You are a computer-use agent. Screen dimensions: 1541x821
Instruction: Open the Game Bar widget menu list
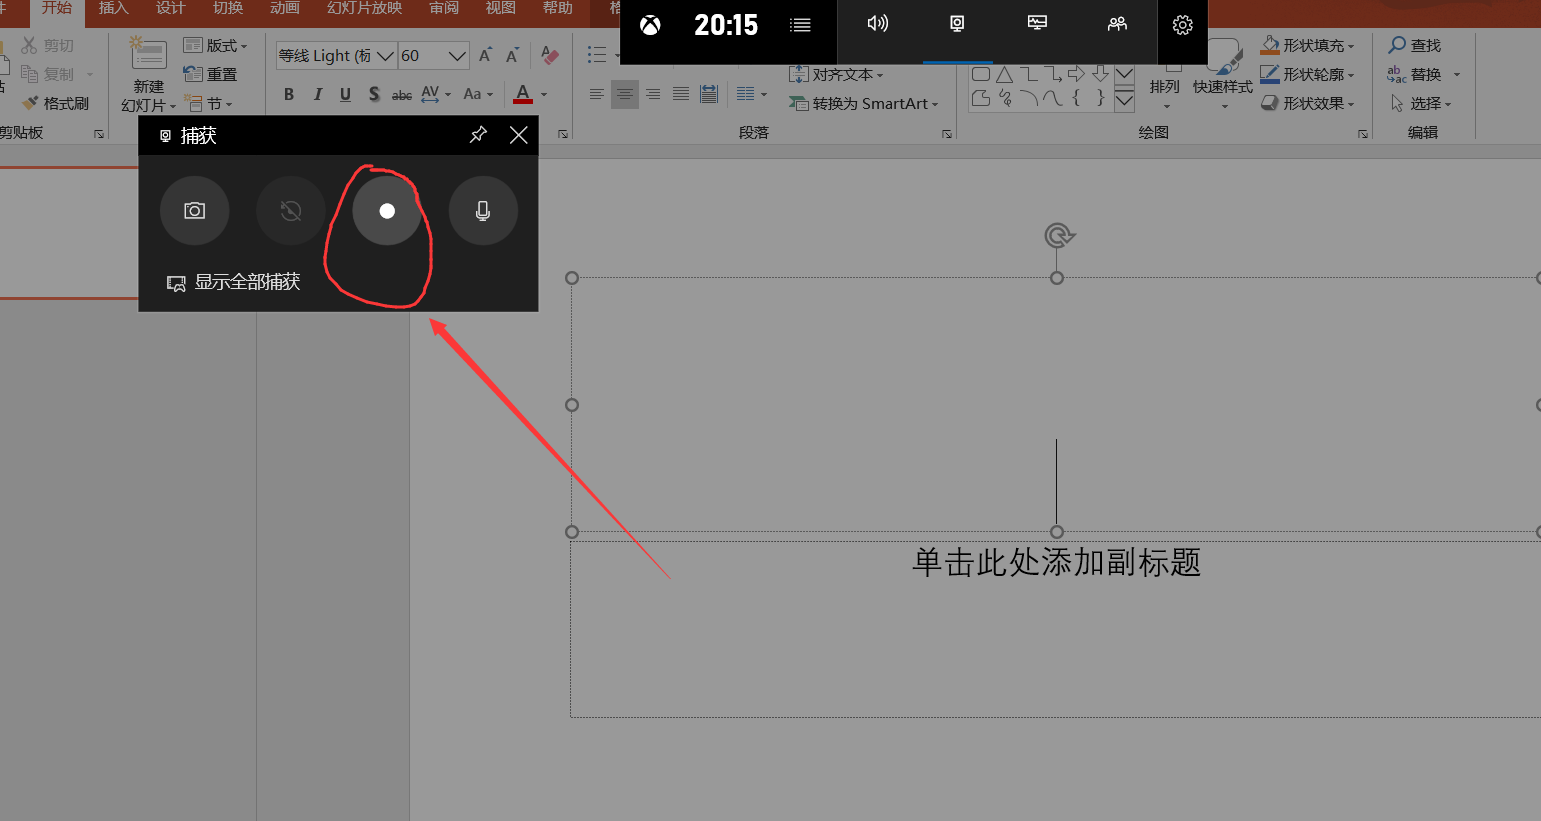click(800, 25)
